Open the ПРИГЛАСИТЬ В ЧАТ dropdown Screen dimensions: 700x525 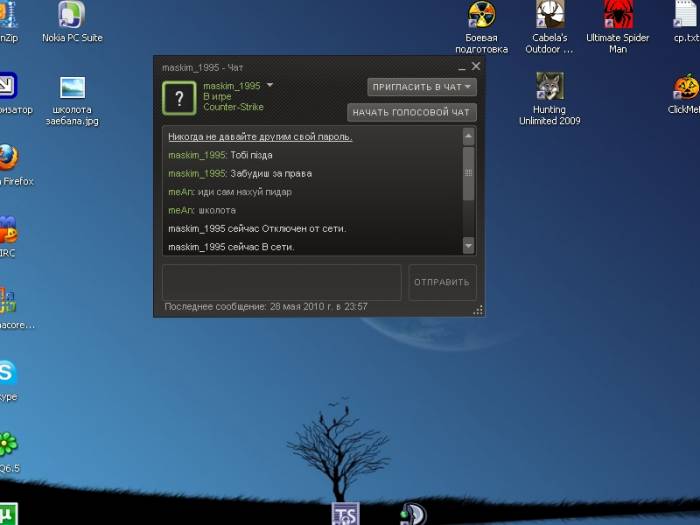pos(421,87)
